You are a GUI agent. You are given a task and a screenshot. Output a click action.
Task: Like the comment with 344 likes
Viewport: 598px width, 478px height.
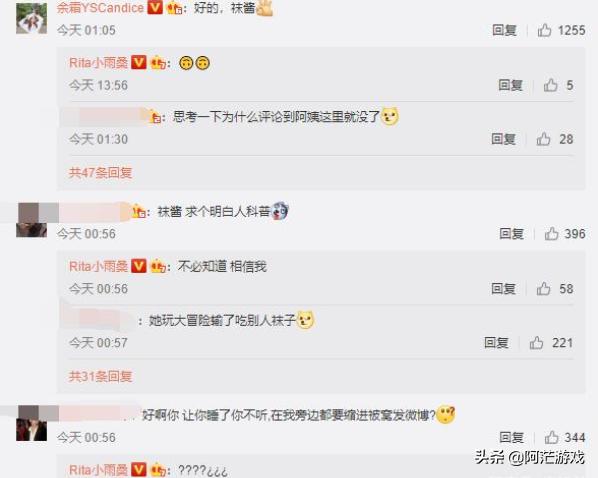[551, 437]
